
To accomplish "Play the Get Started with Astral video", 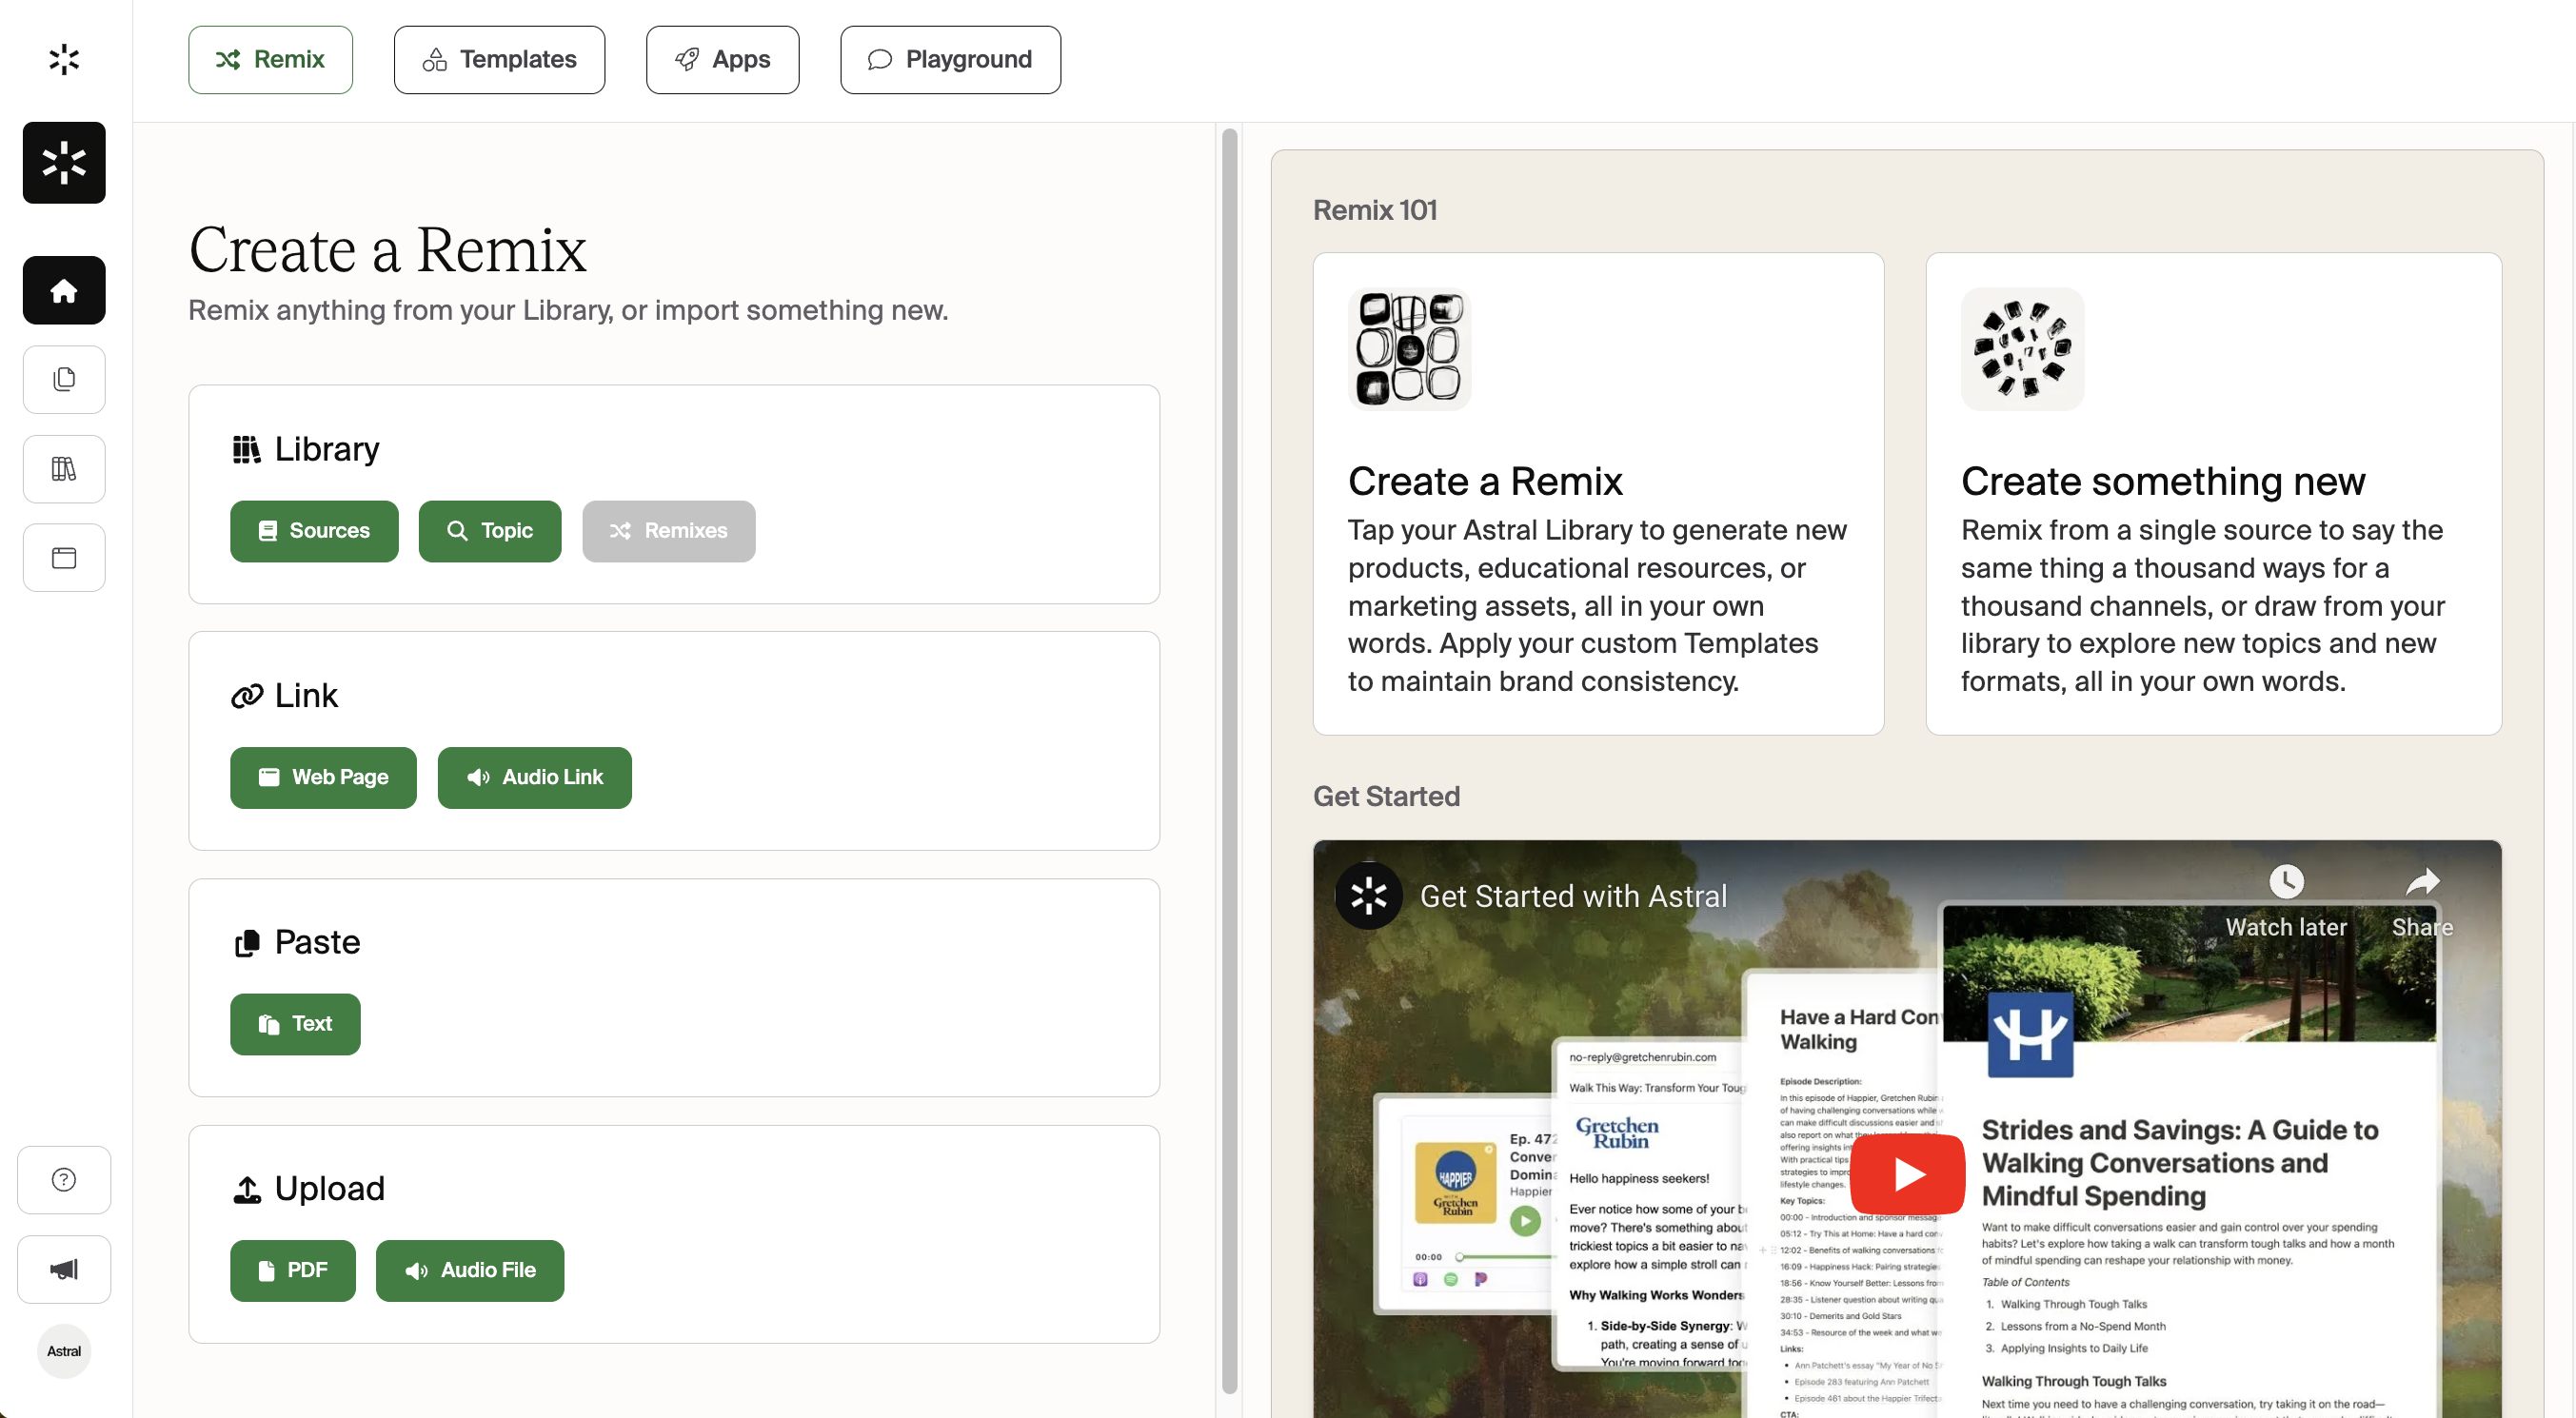I will point(1908,1174).
